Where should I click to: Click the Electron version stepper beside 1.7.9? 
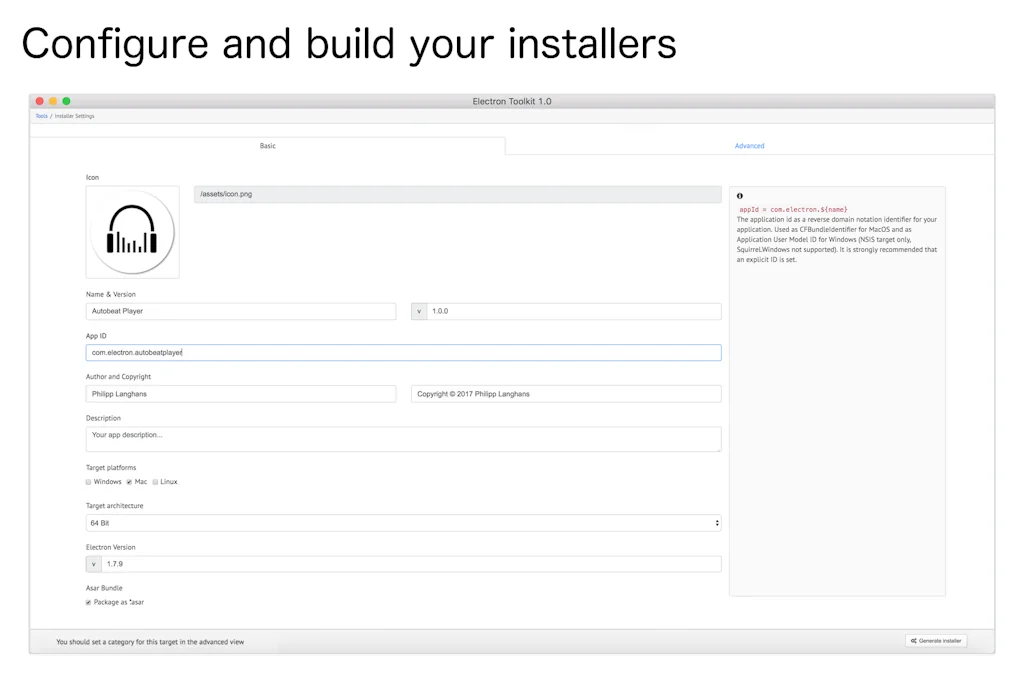click(93, 563)
